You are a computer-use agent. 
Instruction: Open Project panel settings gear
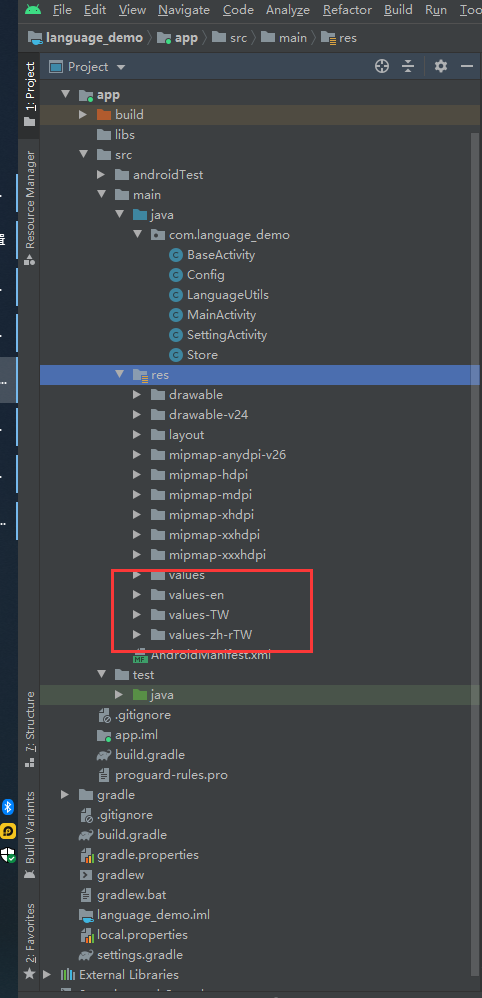(x=441, y=66)
